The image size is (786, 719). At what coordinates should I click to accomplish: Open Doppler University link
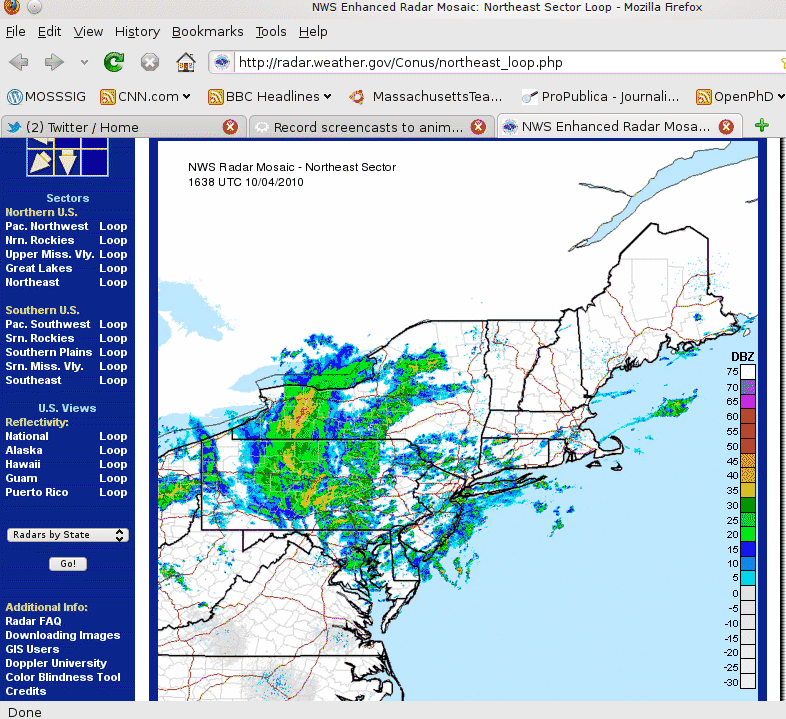point(56,664)
